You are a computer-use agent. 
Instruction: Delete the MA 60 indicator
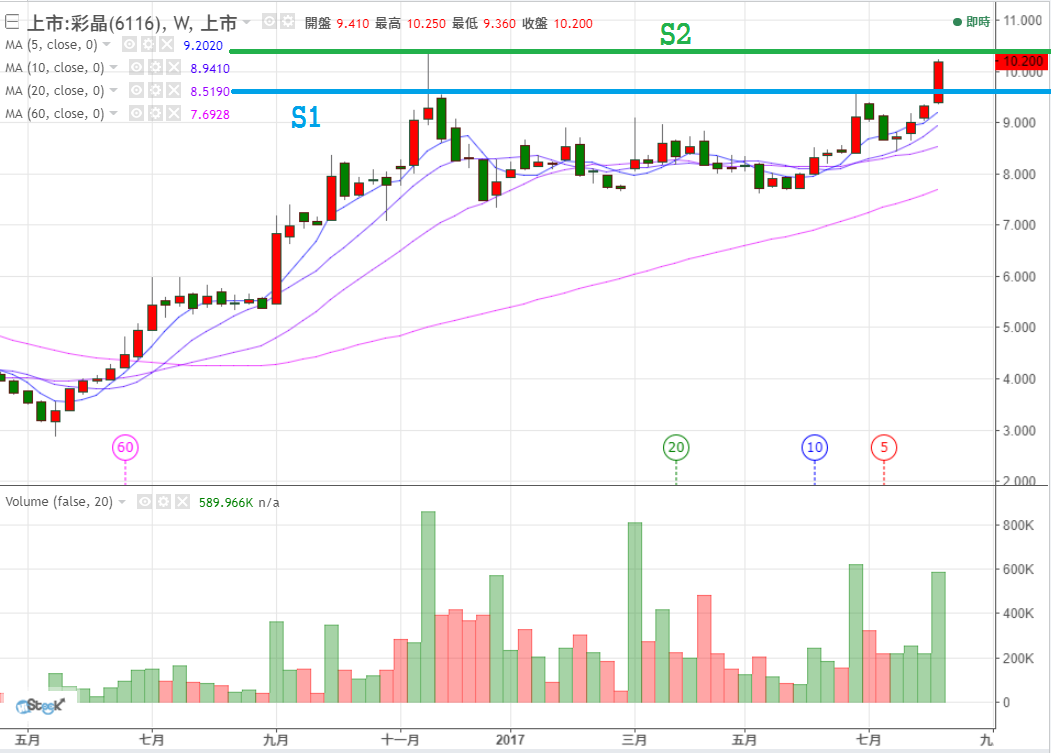point(172,114)
